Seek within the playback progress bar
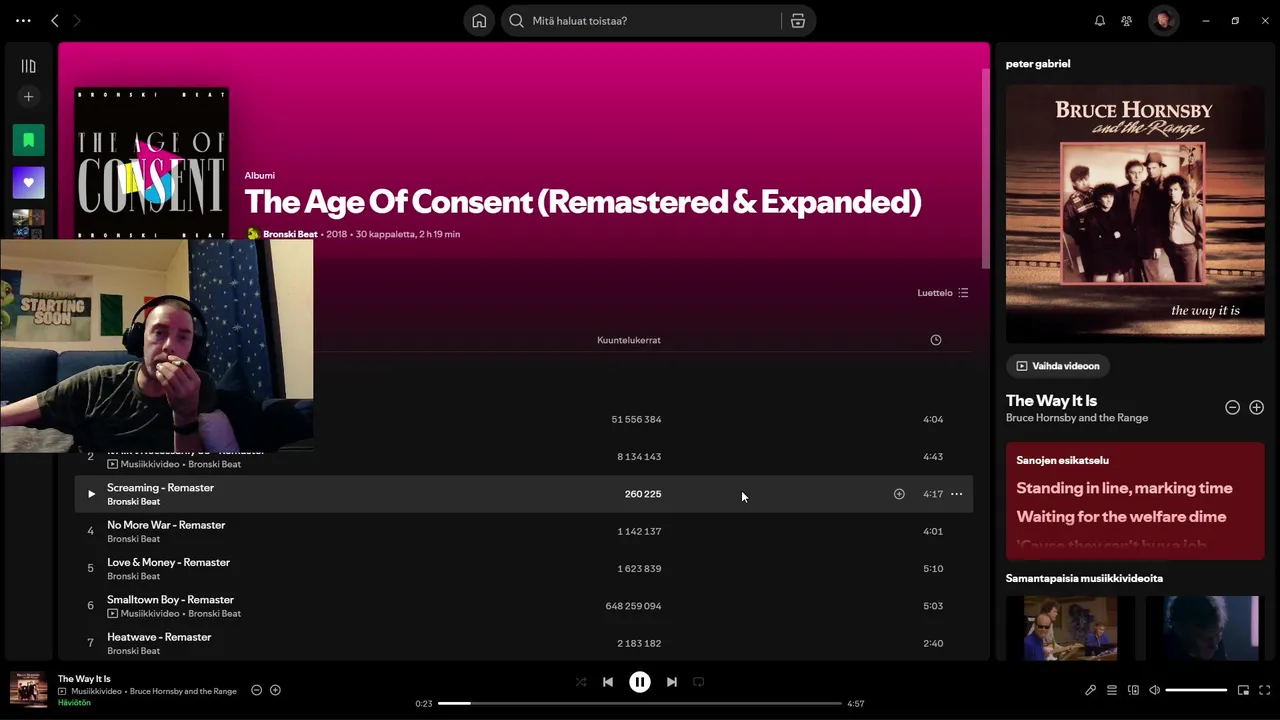 640,703
